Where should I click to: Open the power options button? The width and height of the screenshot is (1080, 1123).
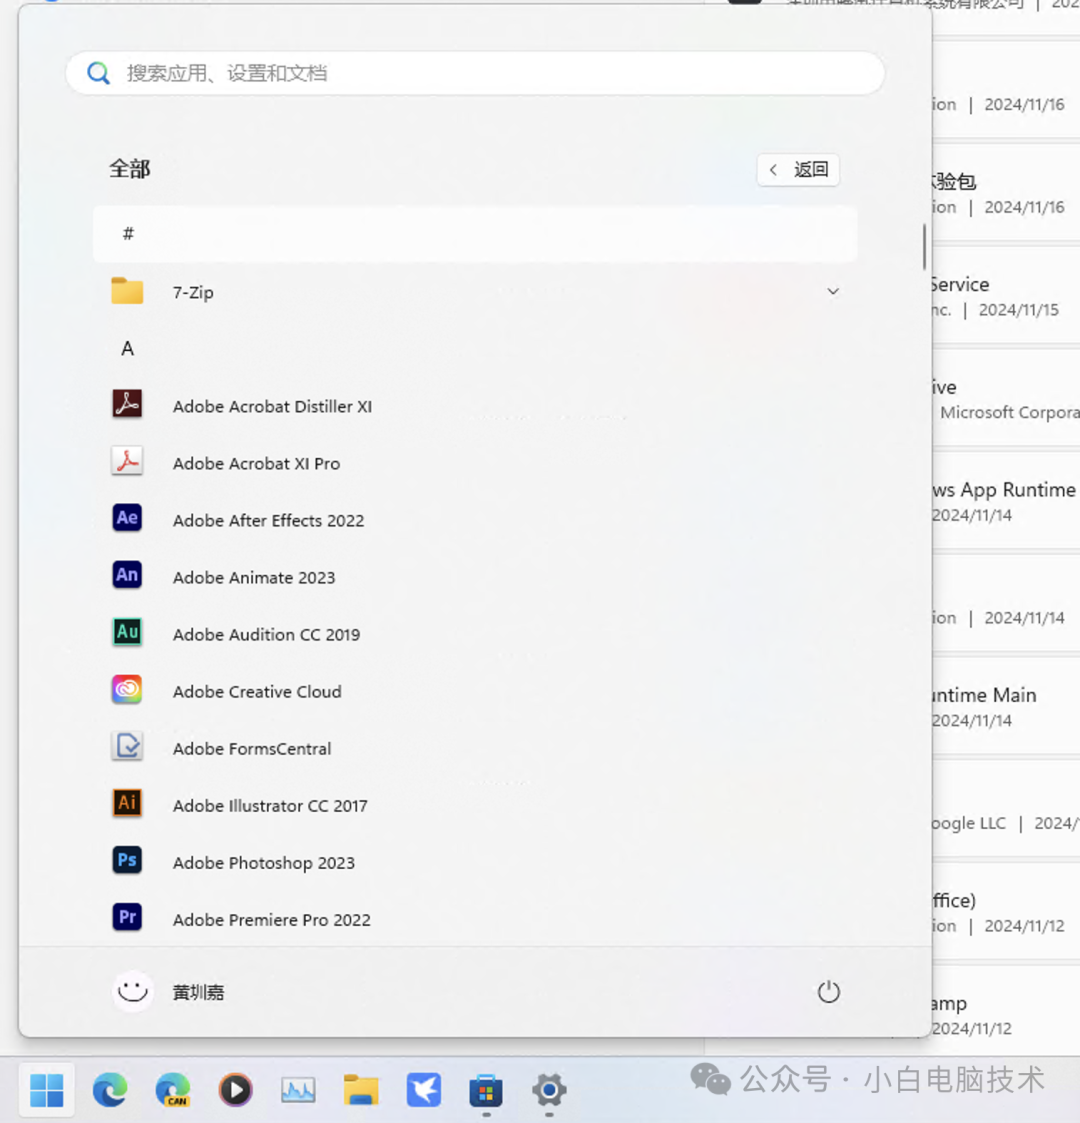(829, 992)
